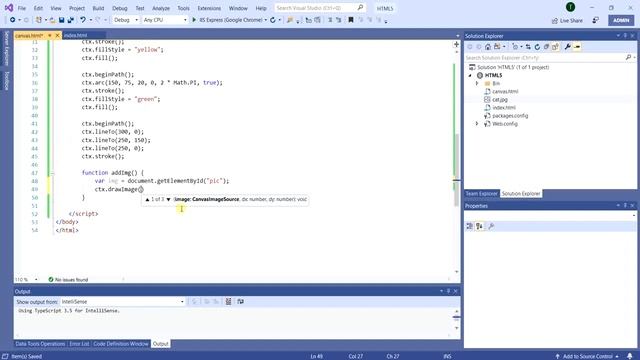
Task: Toggle the bookmark toolbar icon
Action: point(351,20)
